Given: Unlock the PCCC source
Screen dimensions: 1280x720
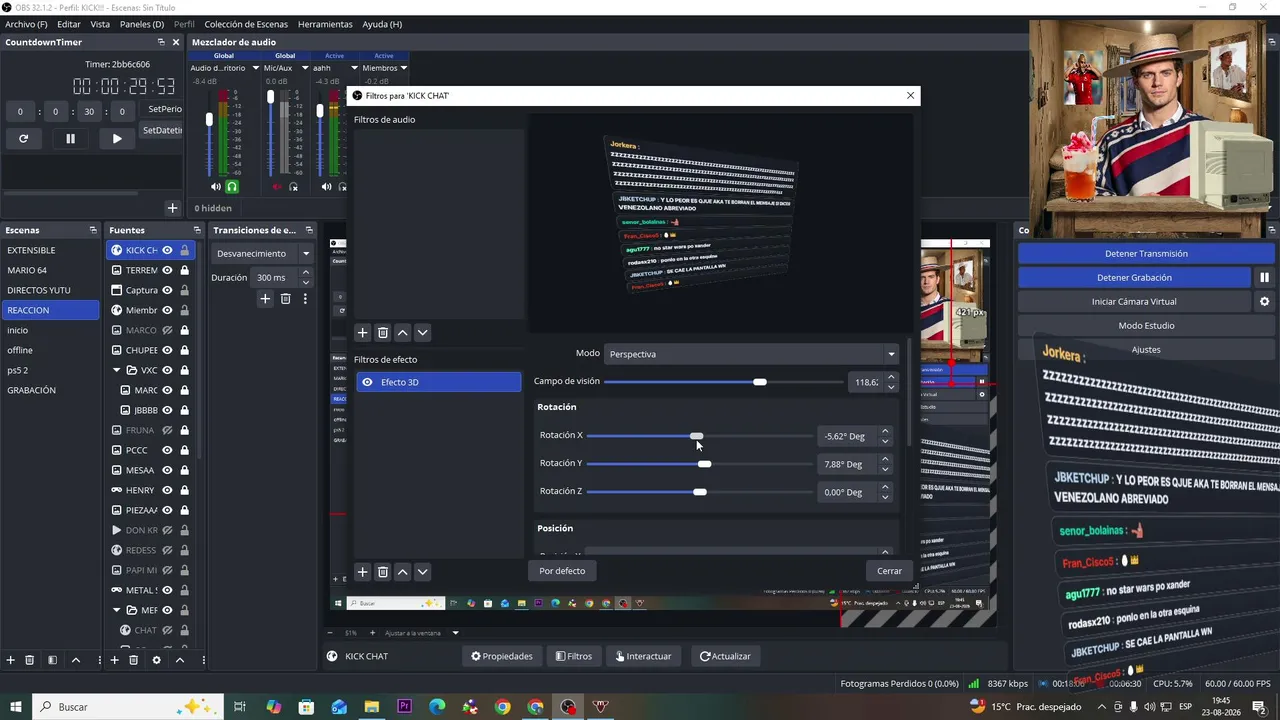Looking at the screenshot, I should 184,450.
